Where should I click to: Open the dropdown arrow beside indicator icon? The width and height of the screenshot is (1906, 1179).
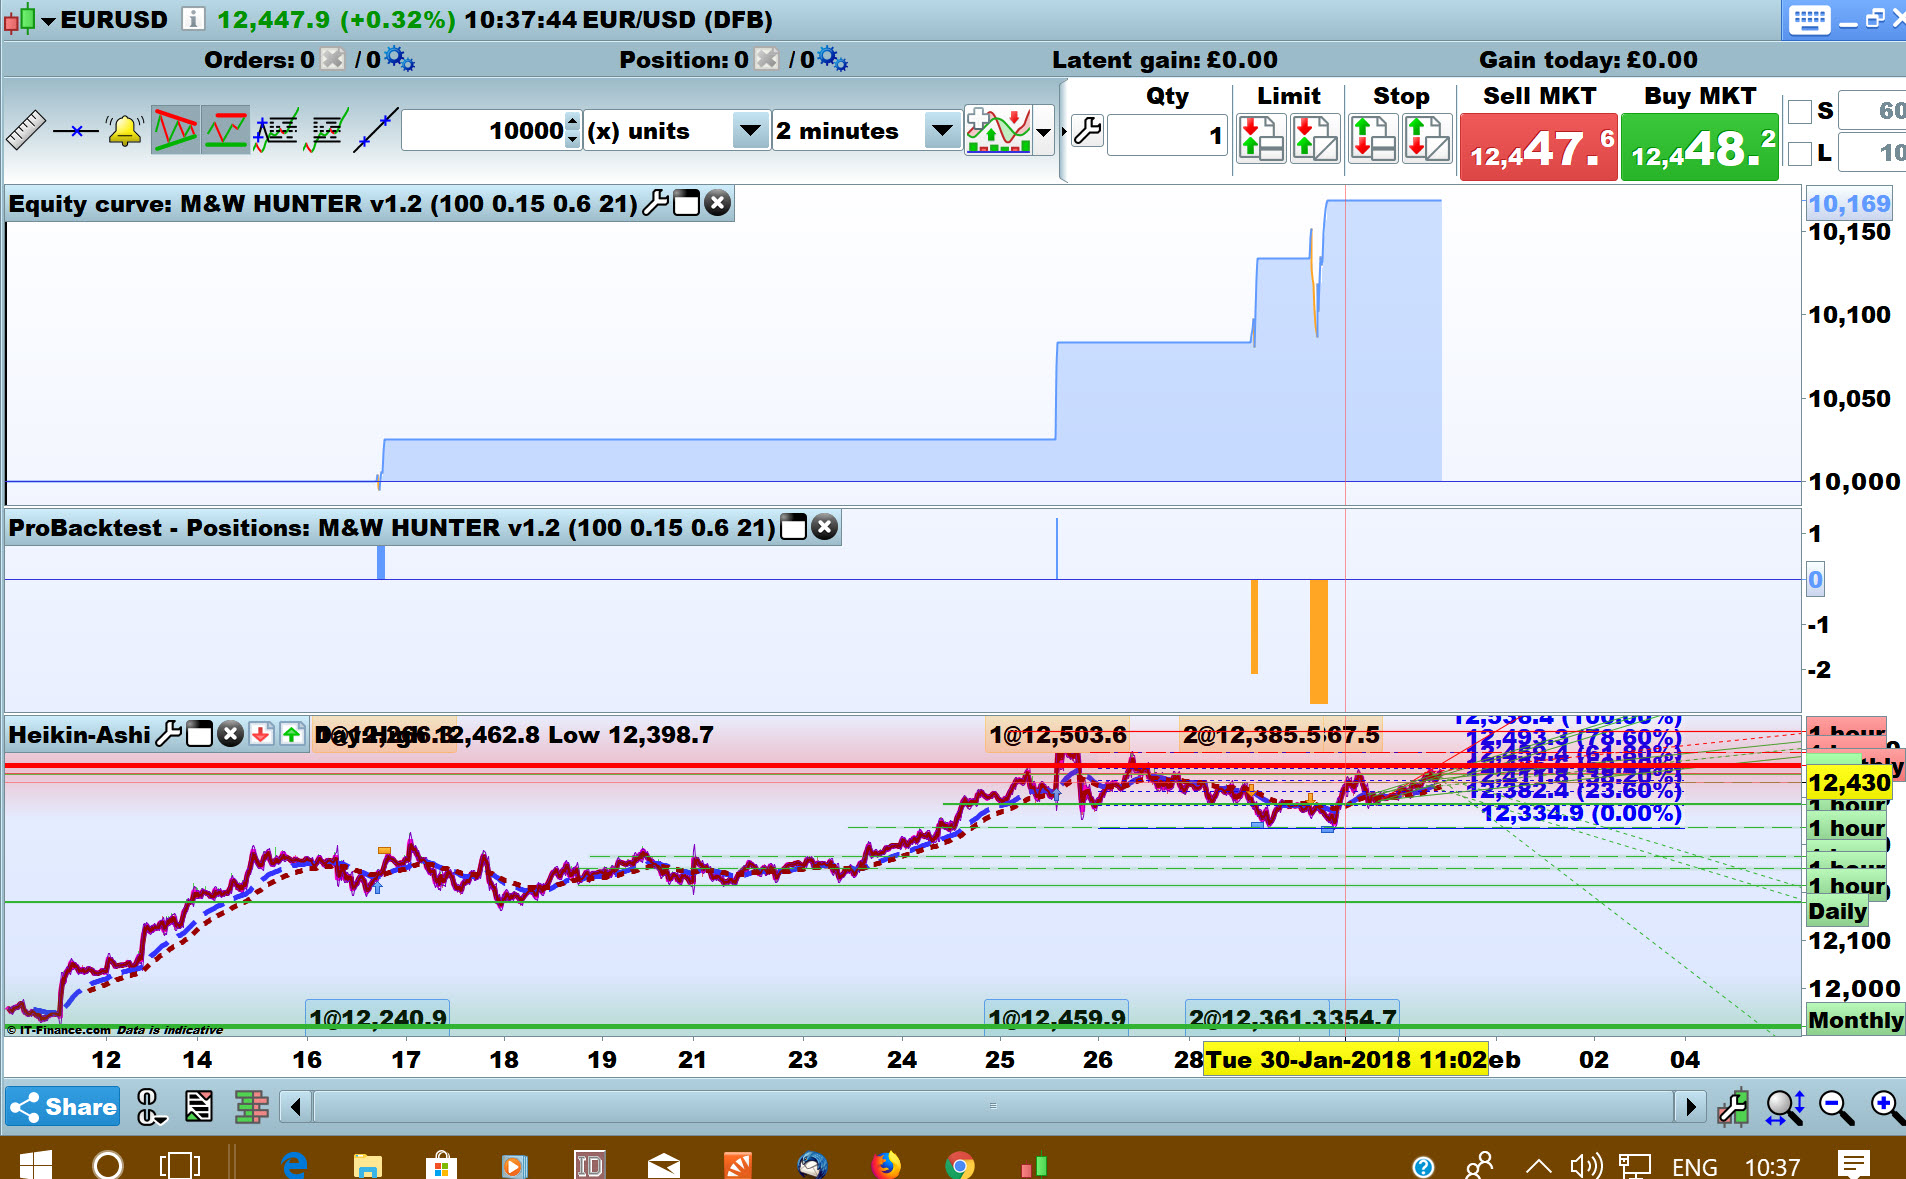tap(1044, 131)
